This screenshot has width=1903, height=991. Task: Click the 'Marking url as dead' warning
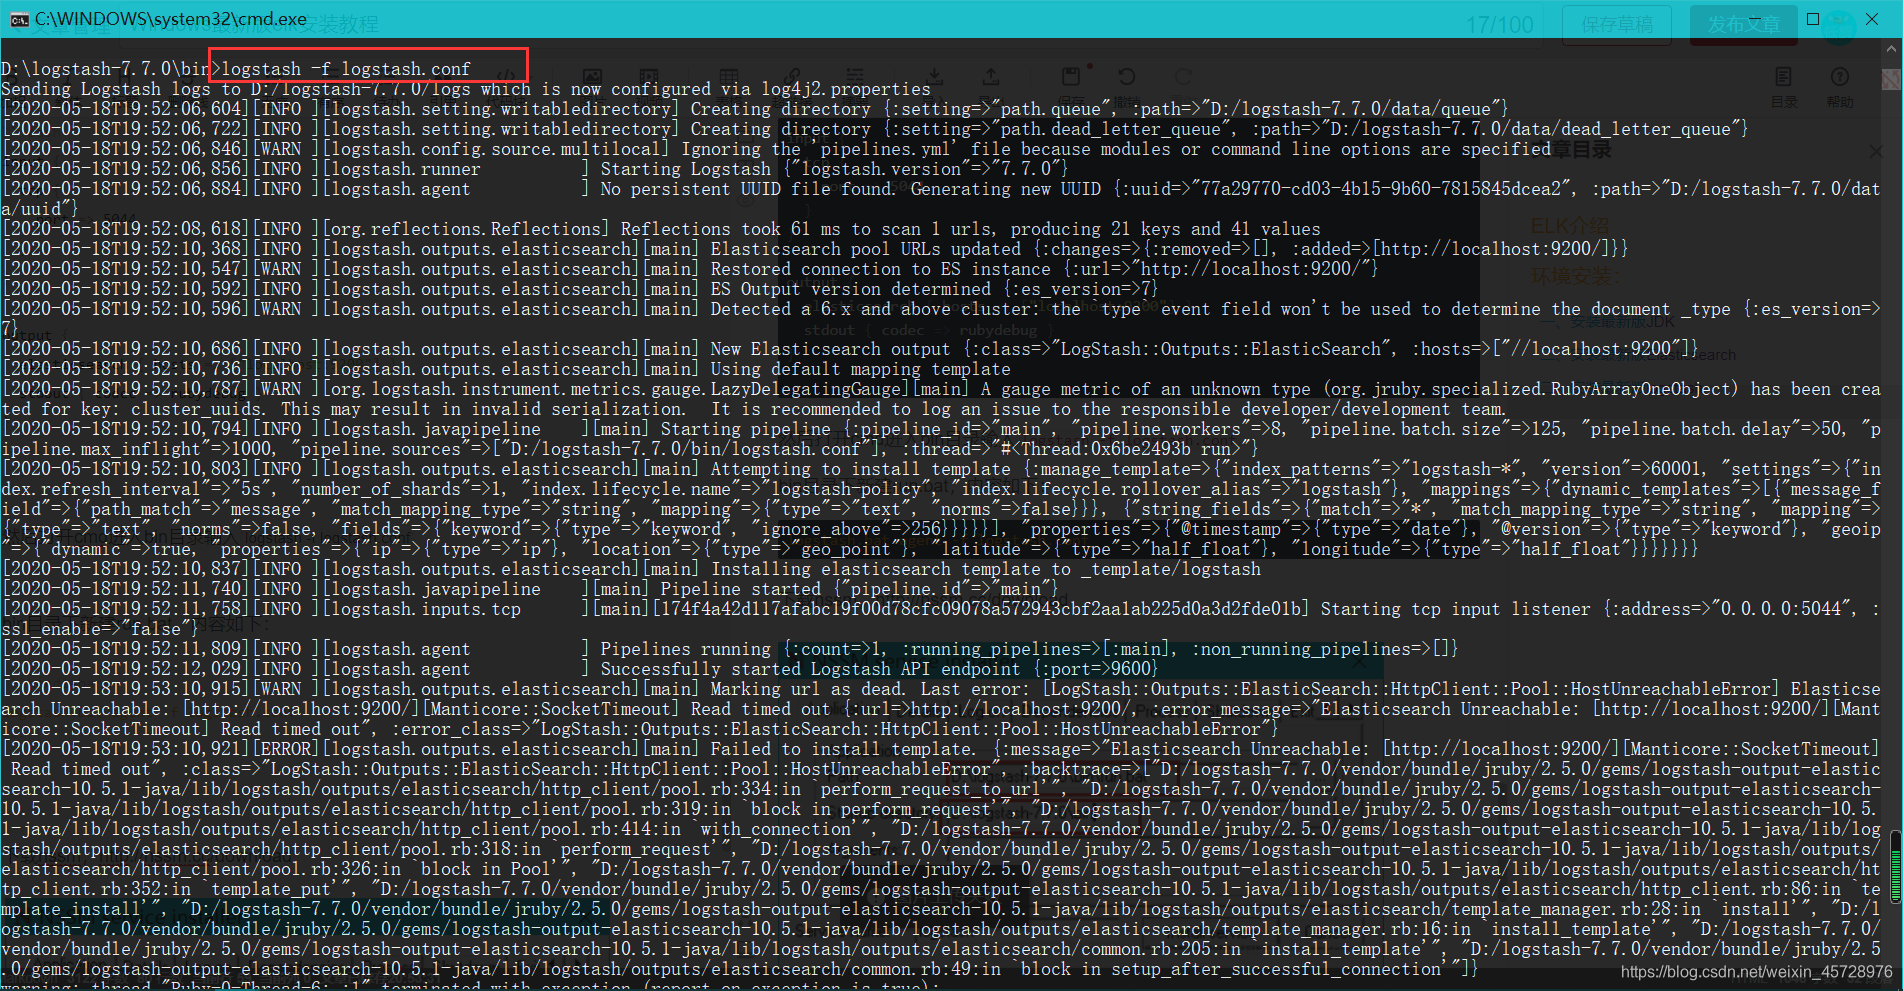(x=806, y=689)
